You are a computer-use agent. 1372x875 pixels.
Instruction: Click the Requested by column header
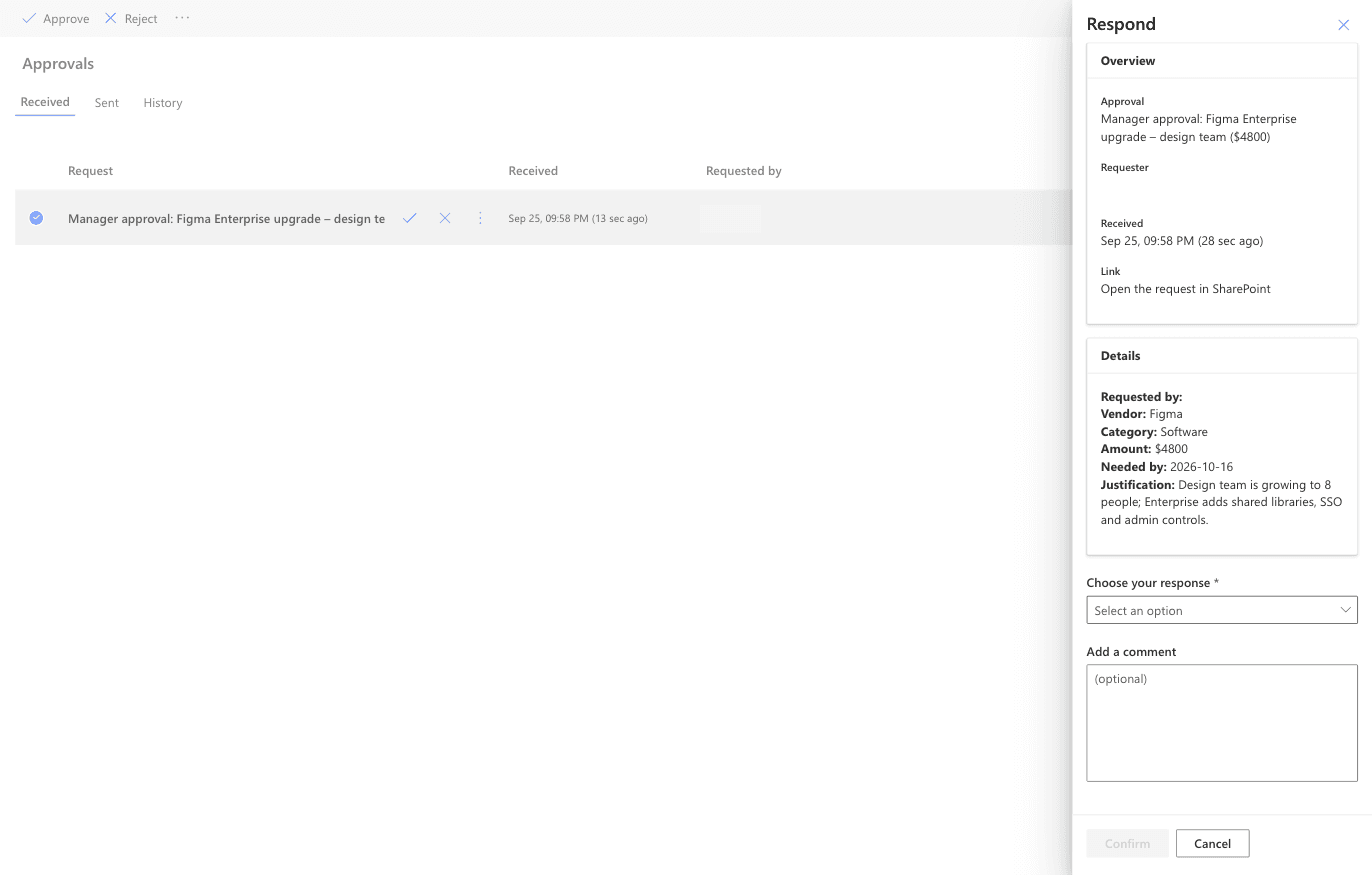point(744,171)
